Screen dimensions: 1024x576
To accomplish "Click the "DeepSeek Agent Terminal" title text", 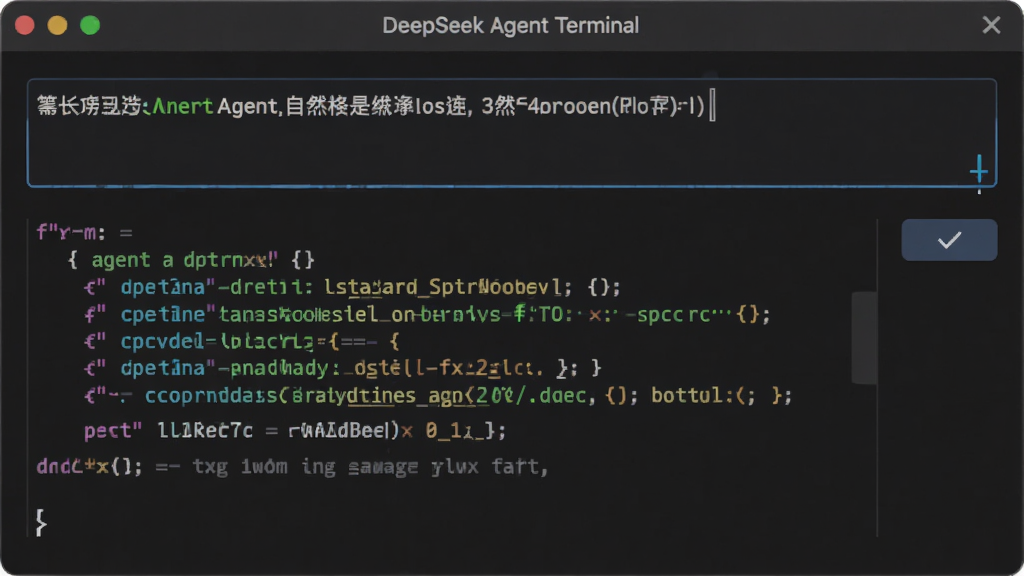I will coord(511,25).
